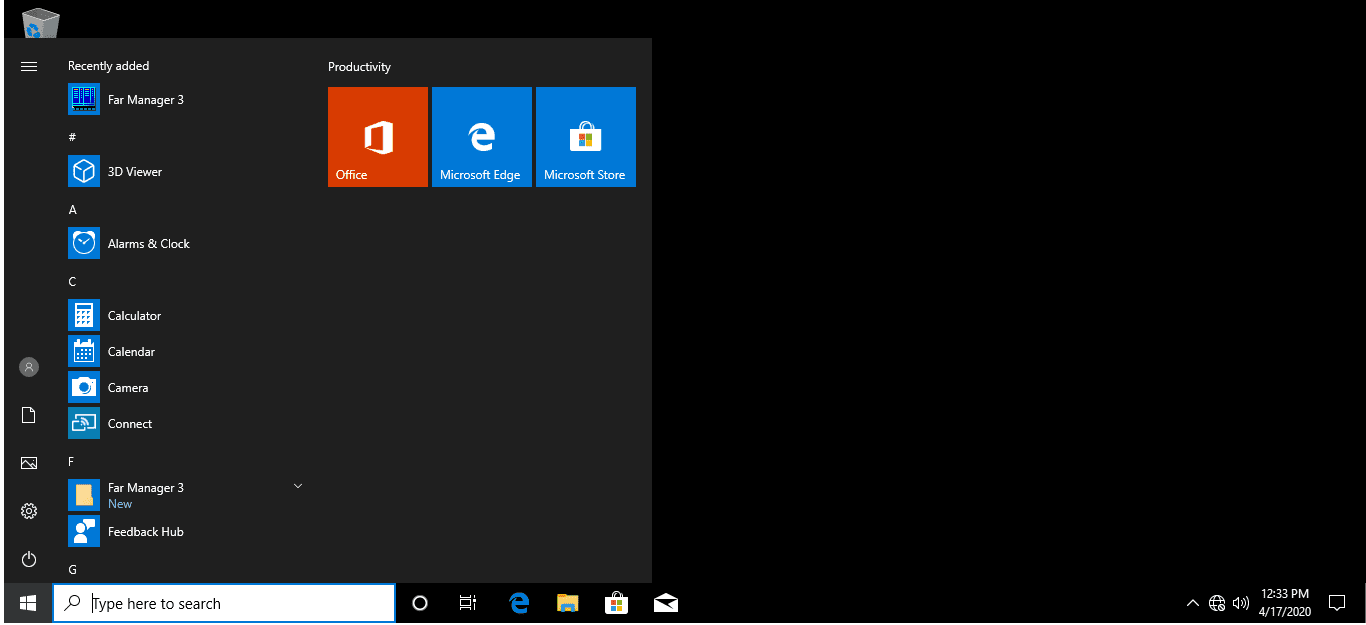Launch the 3D Viewer app
Viewport: 1366px width, 625px height.
click(186, 172)
